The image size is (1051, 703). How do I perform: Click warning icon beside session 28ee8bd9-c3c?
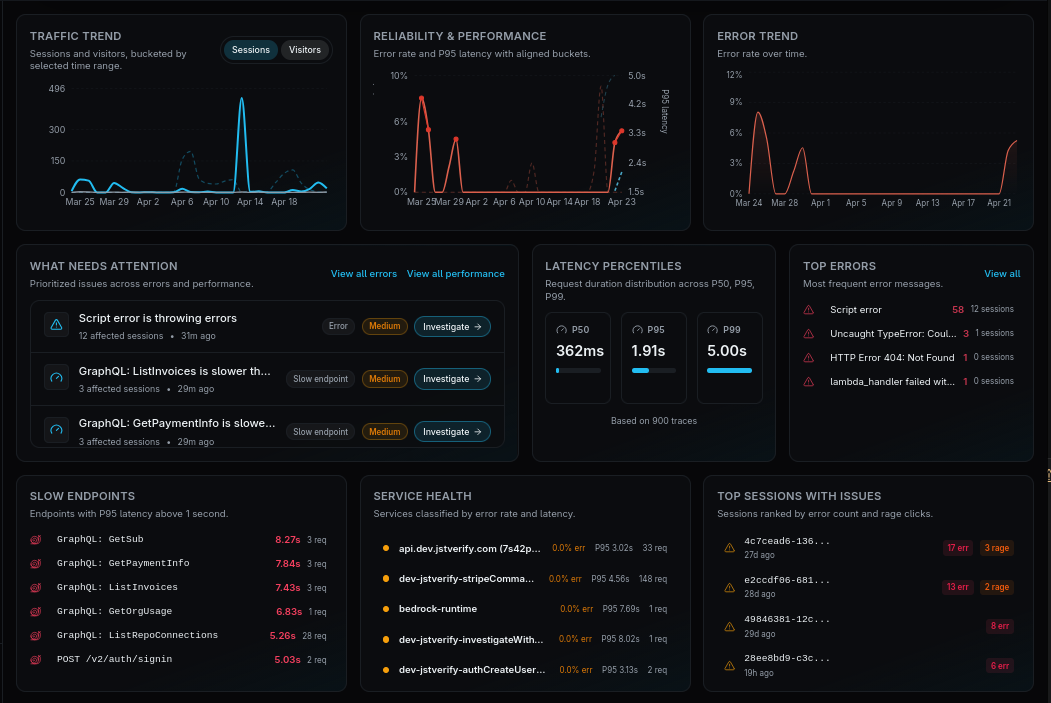[x=729, y=665]
